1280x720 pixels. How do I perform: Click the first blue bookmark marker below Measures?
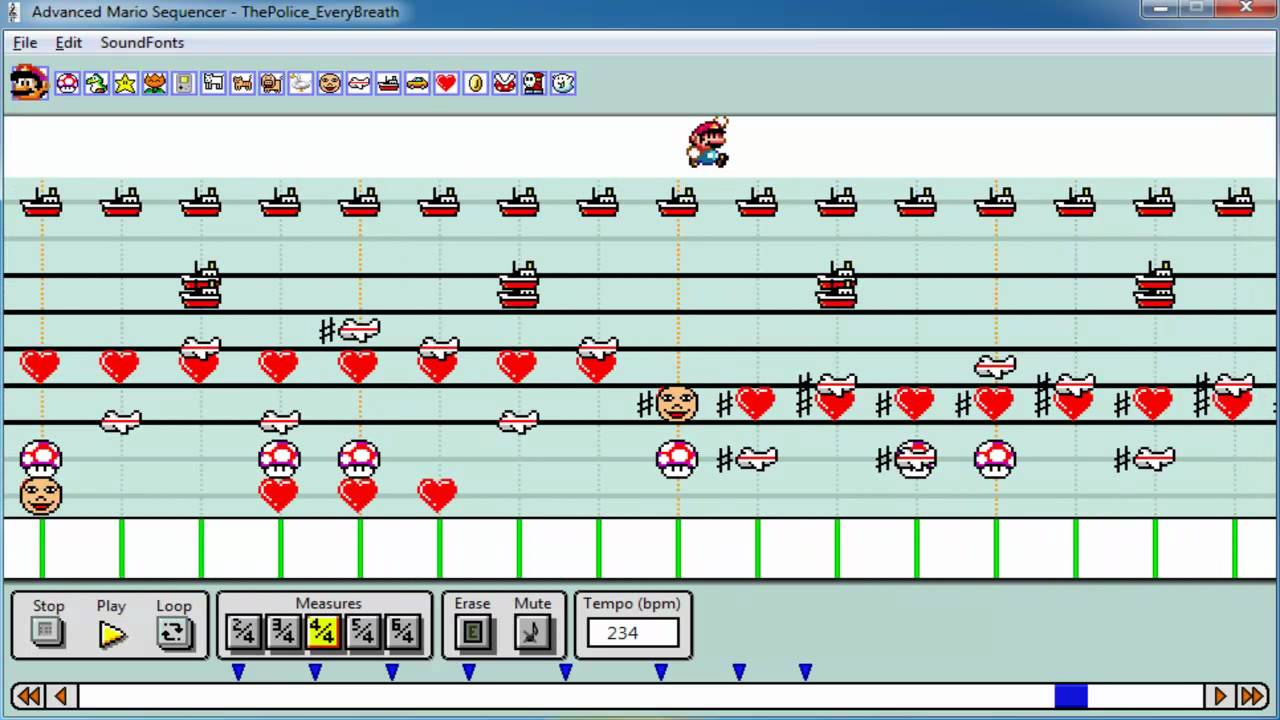(x=238, y=672)
